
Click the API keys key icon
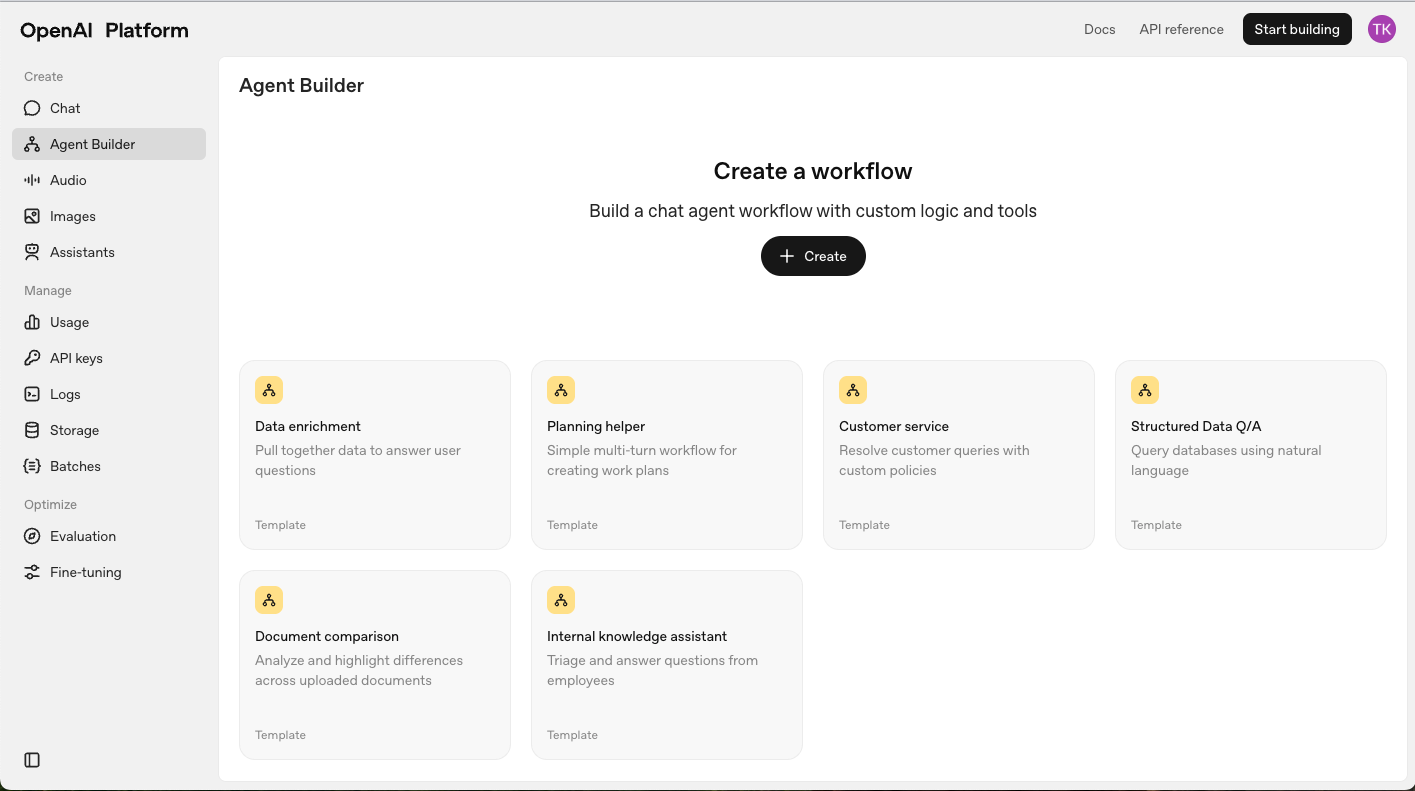(x=32, y=358)
